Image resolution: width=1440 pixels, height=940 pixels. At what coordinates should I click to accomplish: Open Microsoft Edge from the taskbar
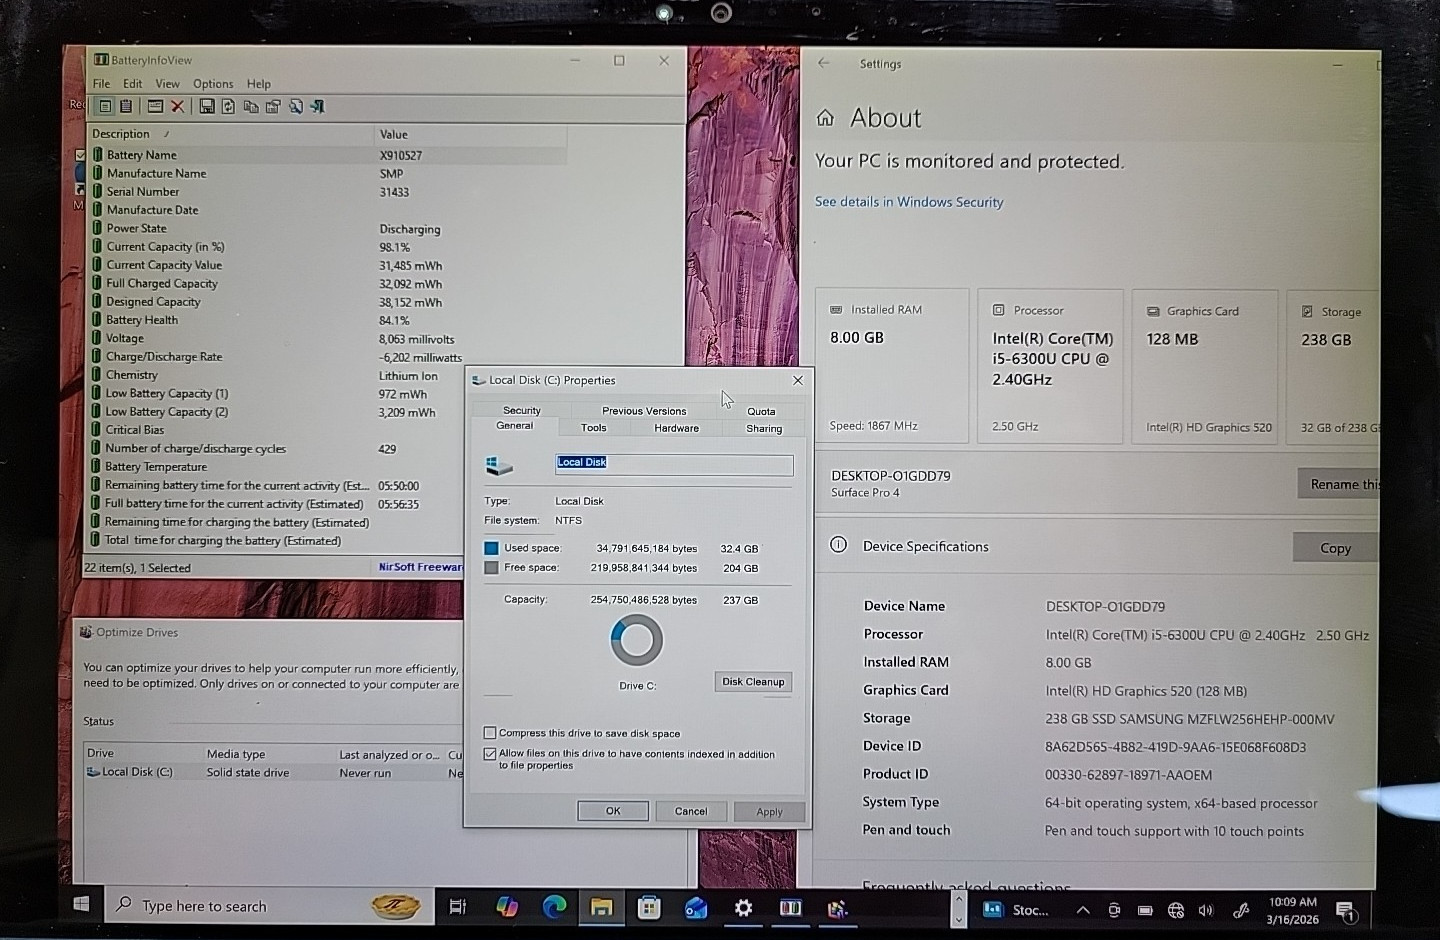coord(554,907)
